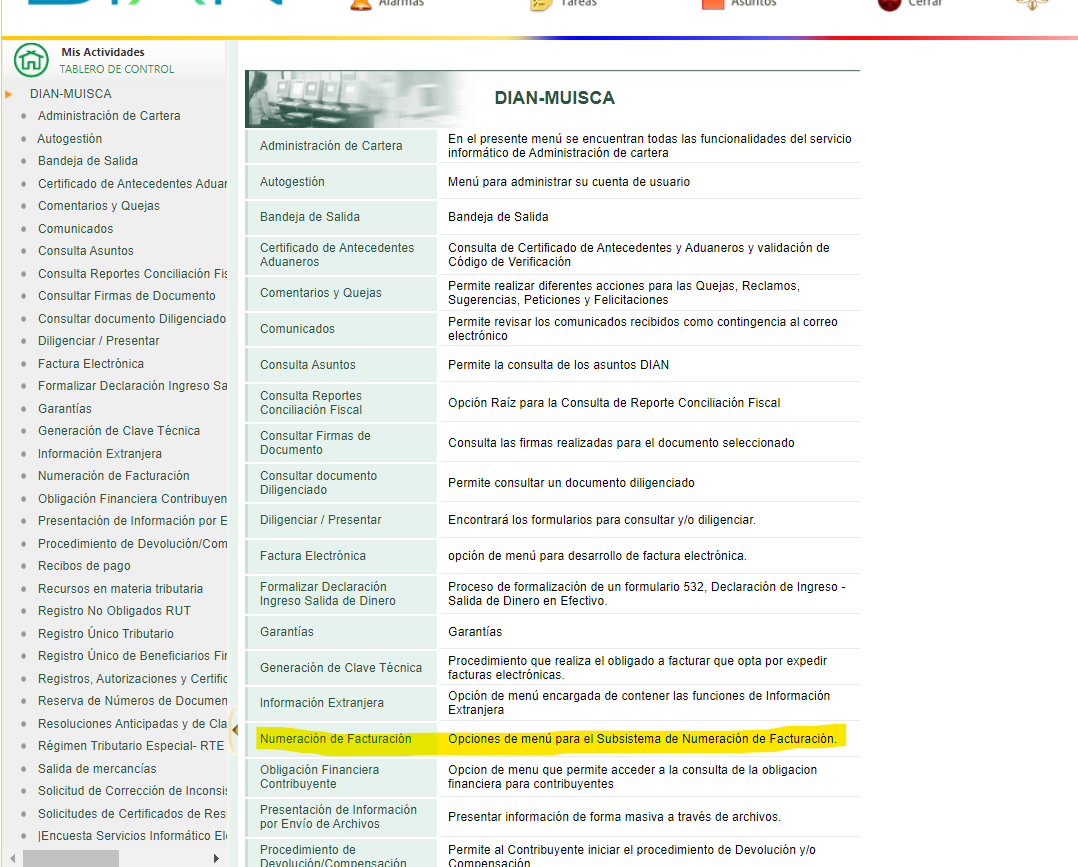Open TABLERO DE CONTROL link

pyautogui.click(x=116, y=69)
